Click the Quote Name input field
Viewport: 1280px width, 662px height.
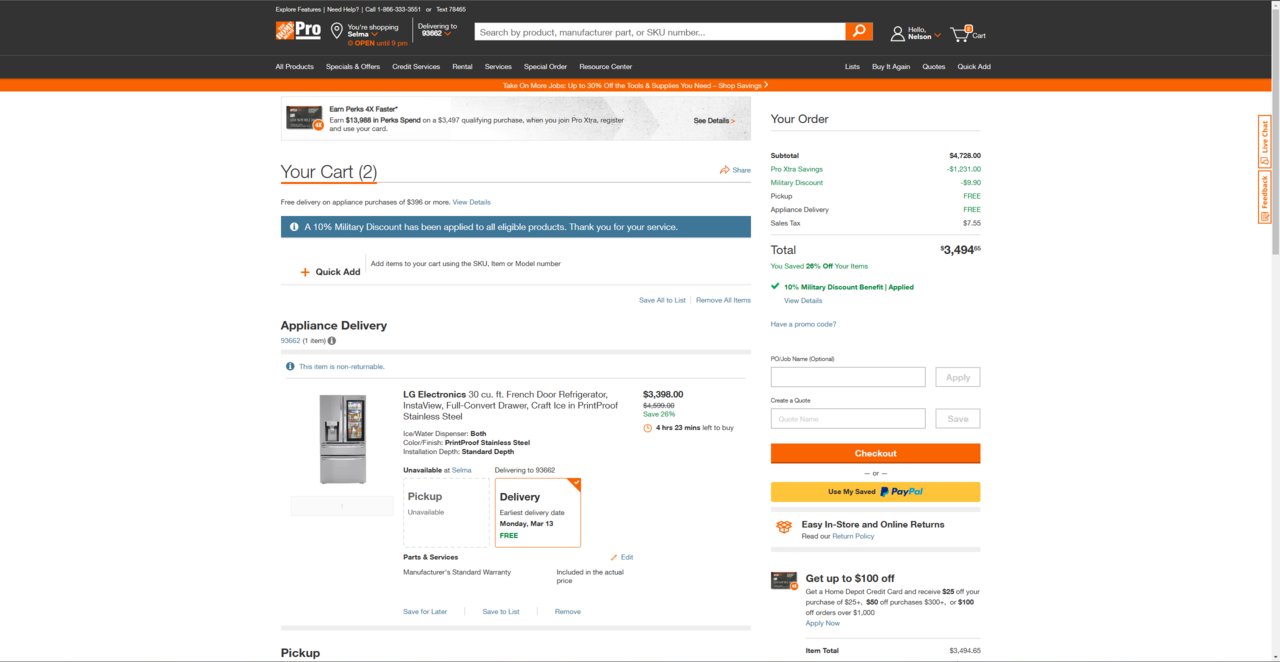pos(848,419)
